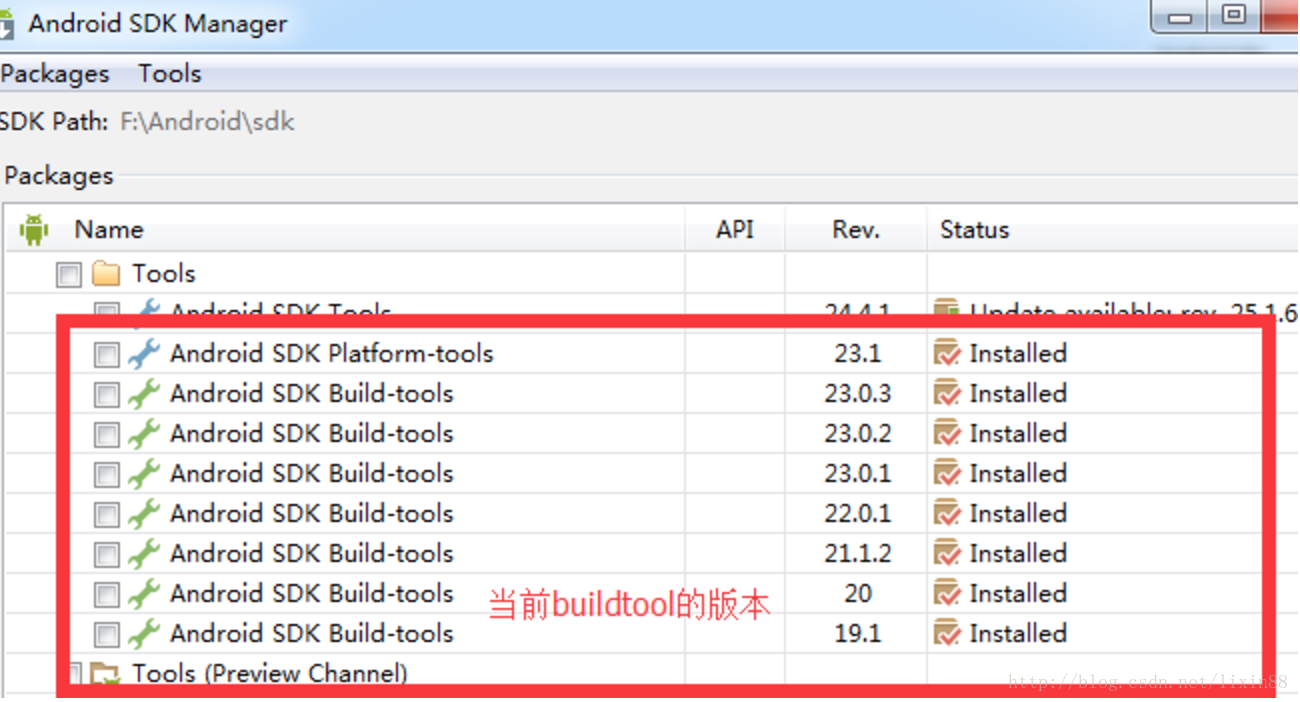Click the green wrench icon beside Build-tools 23.0.3
Viewport: 1300px width, 702px height.
pyautogui.click(x=146, y=393)
